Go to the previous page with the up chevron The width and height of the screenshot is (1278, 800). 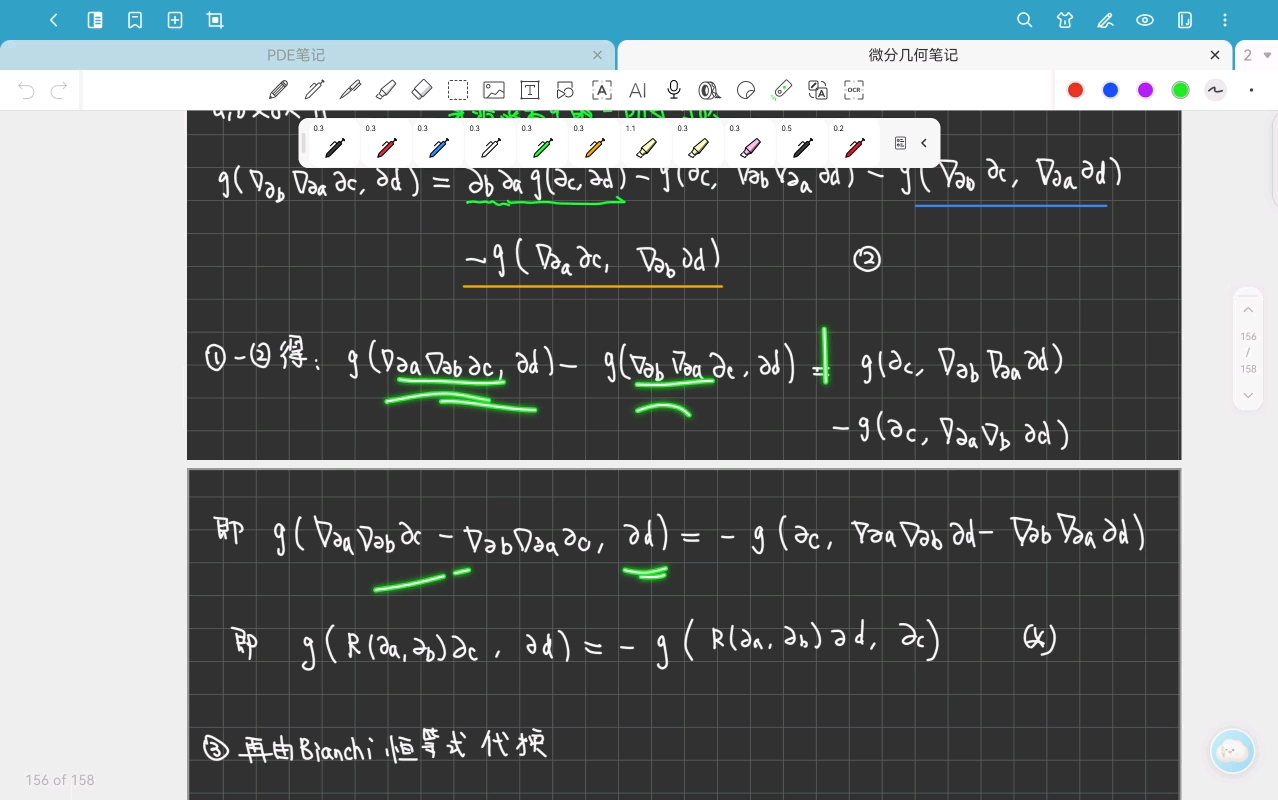click(x=1248, y=310)
